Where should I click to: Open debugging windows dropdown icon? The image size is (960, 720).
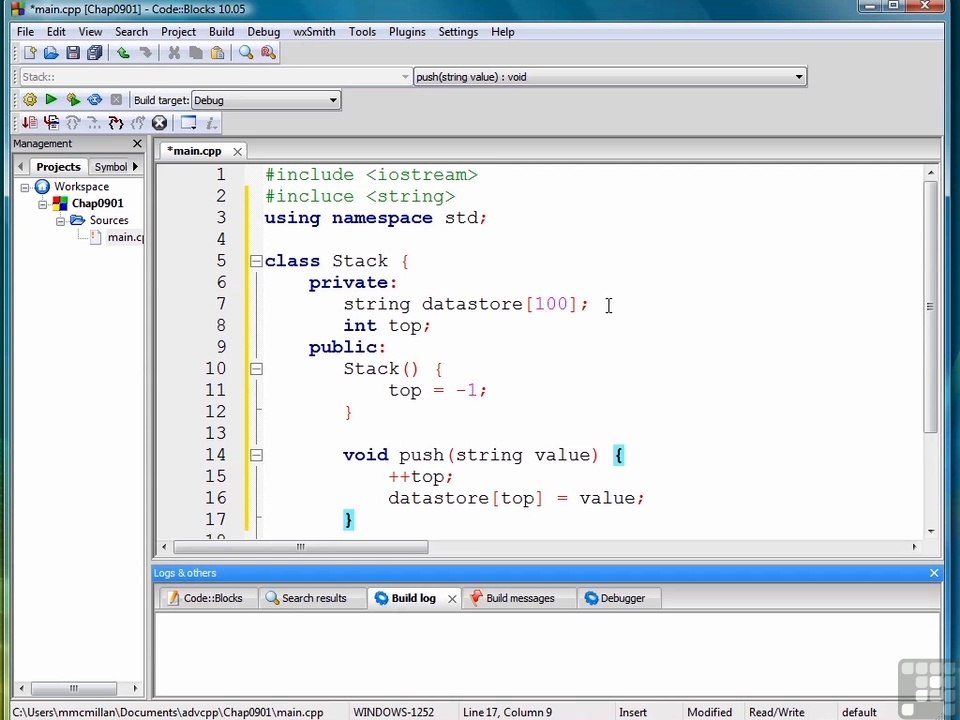pyautogui.click(x=189, y=123)
